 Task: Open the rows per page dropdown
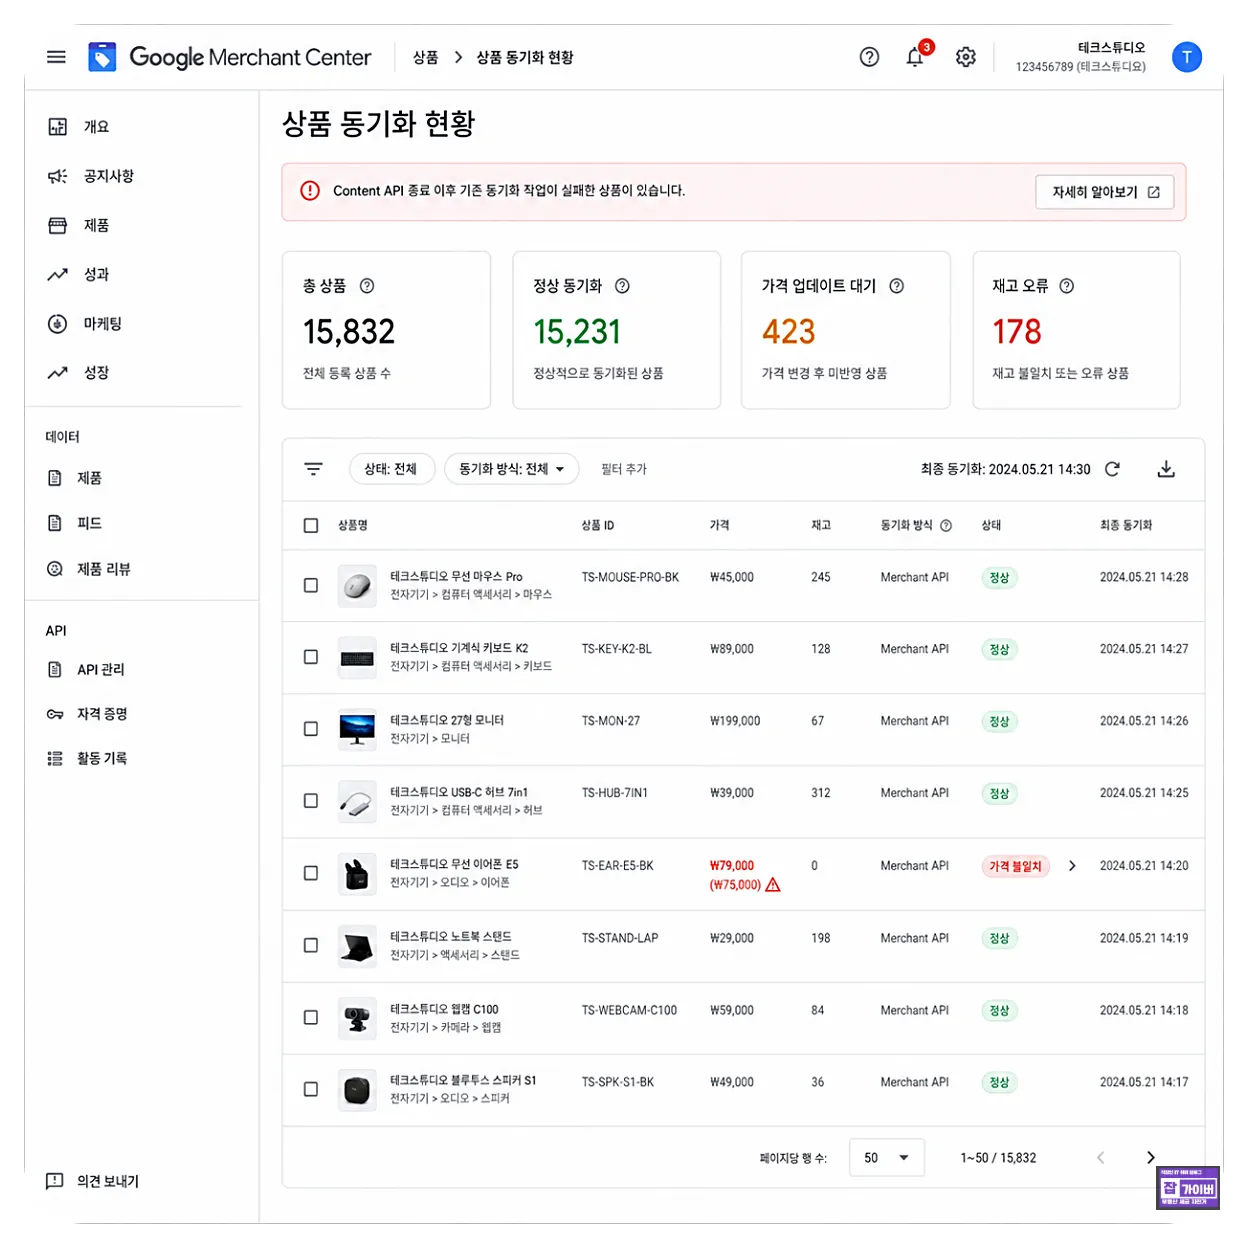tap(887, 1157)
